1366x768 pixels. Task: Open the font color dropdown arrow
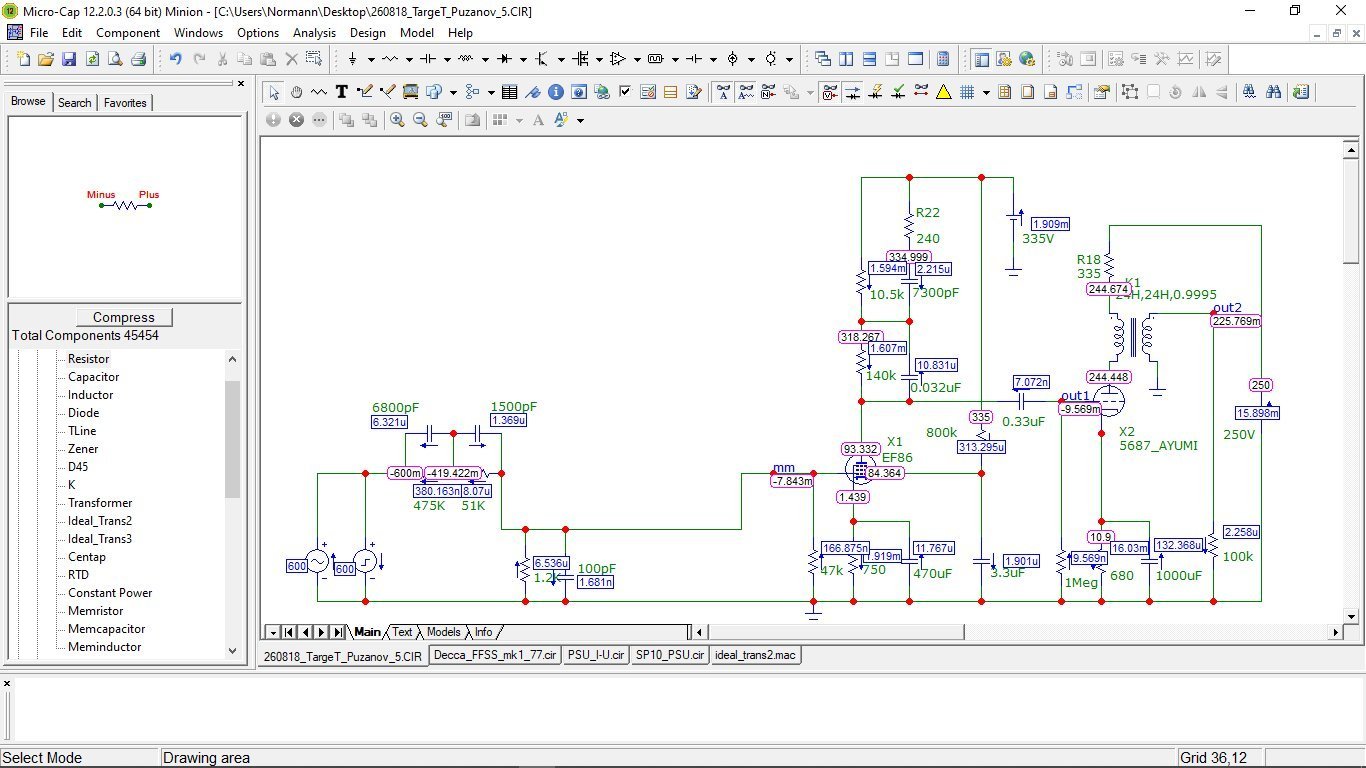coord(580,120)
